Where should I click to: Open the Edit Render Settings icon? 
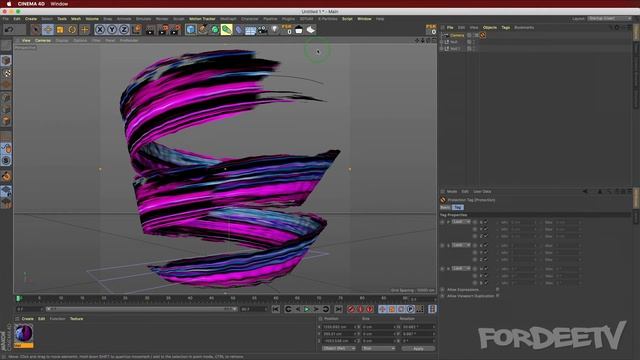176,29
